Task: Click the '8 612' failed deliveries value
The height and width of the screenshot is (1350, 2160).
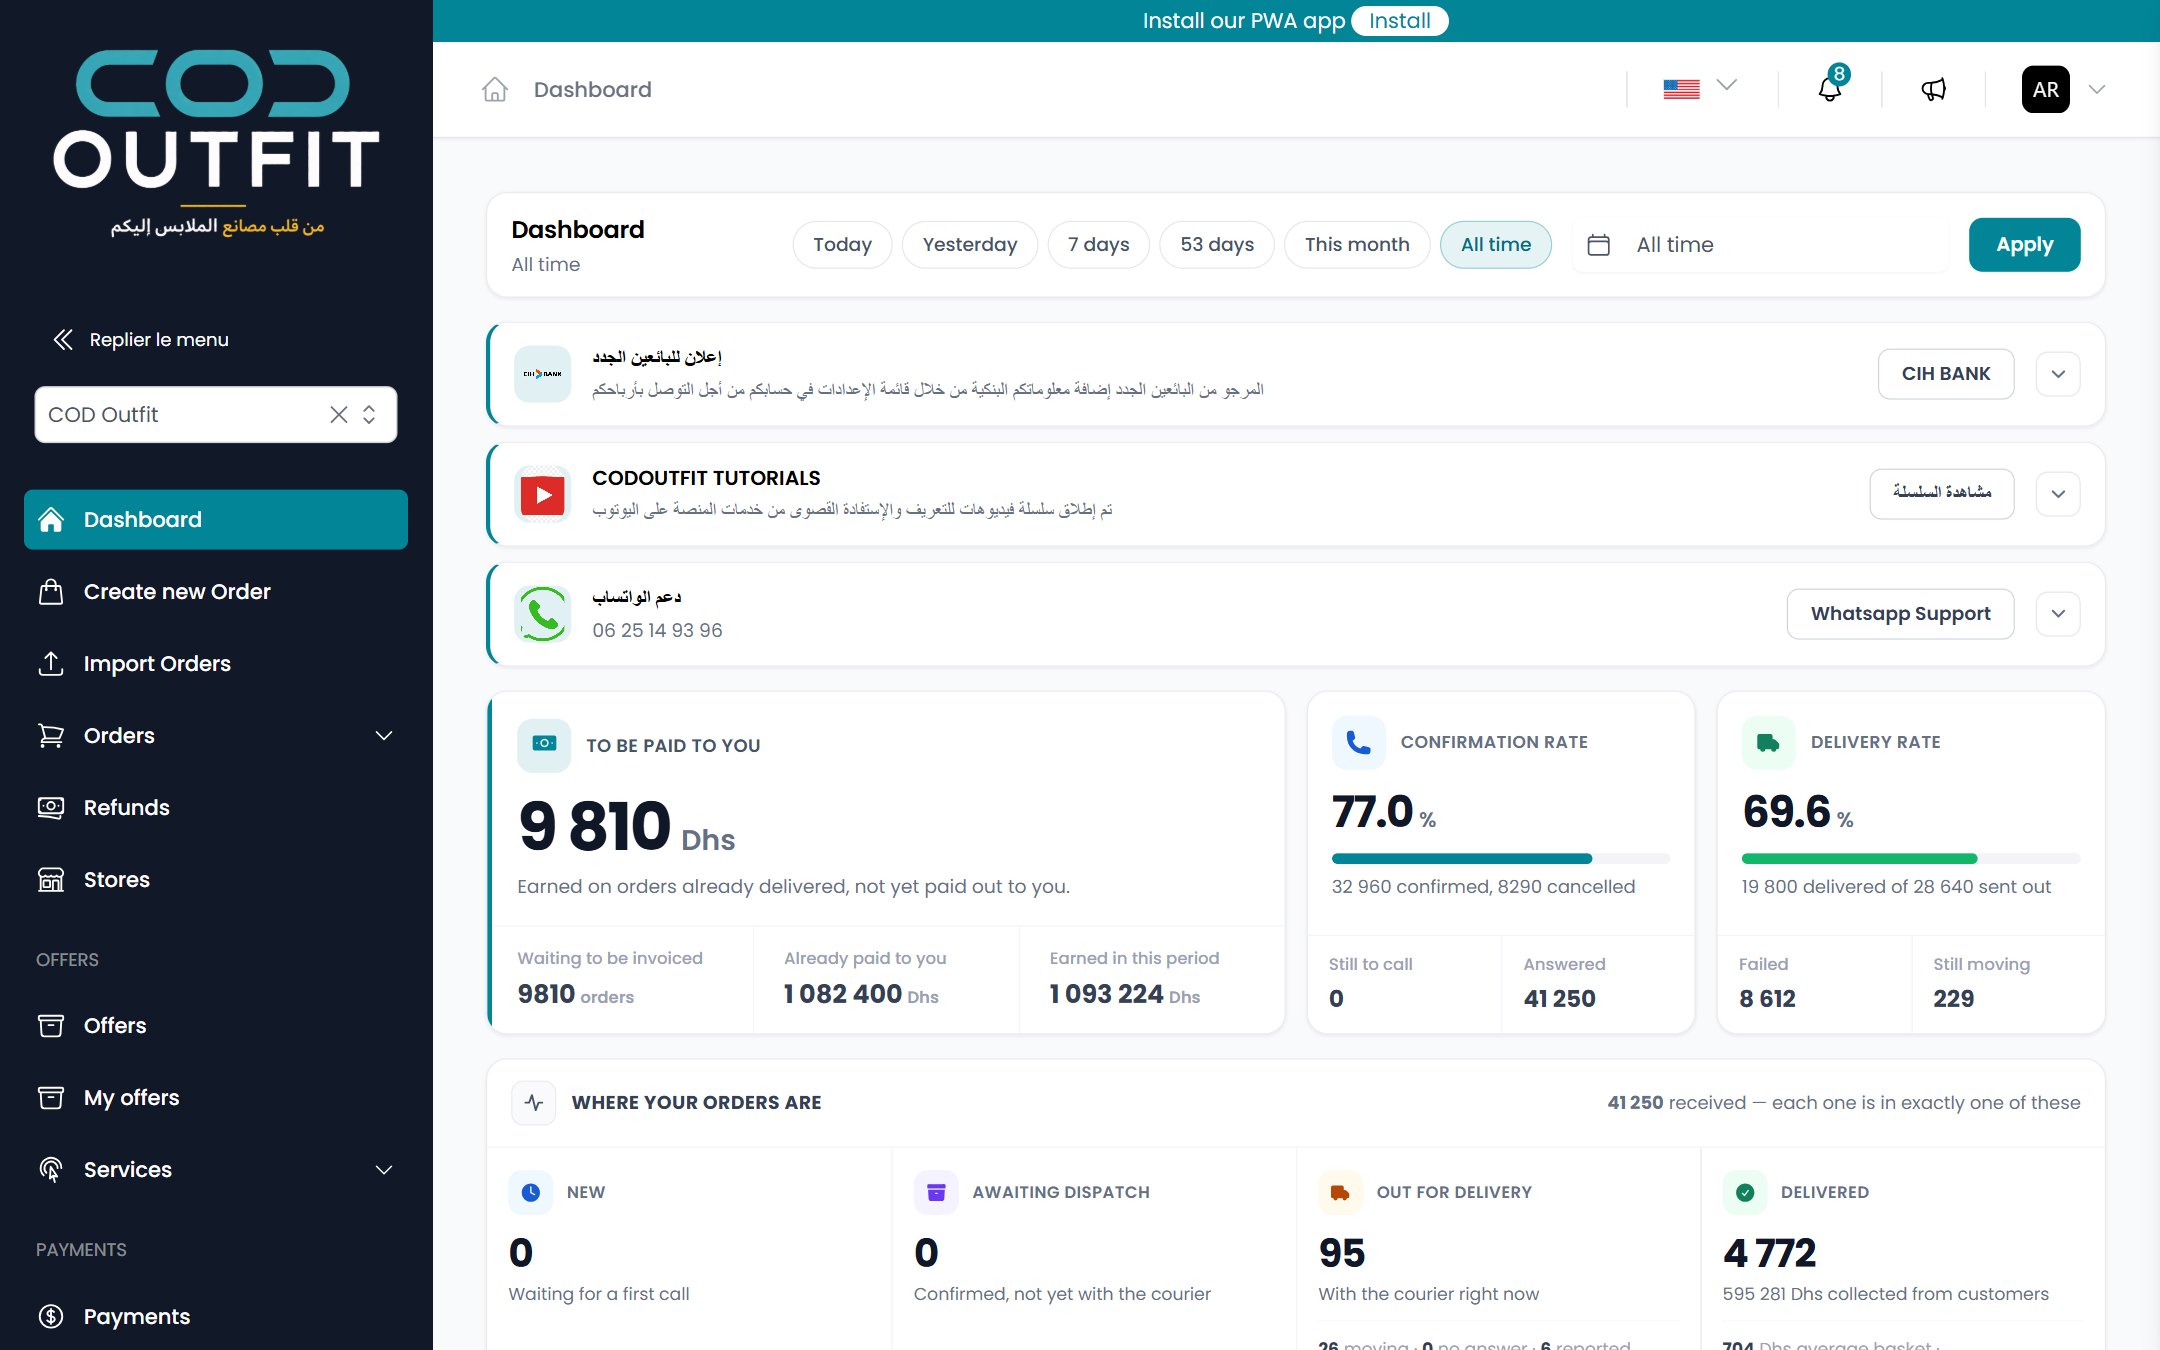Action: point(1767,999)
